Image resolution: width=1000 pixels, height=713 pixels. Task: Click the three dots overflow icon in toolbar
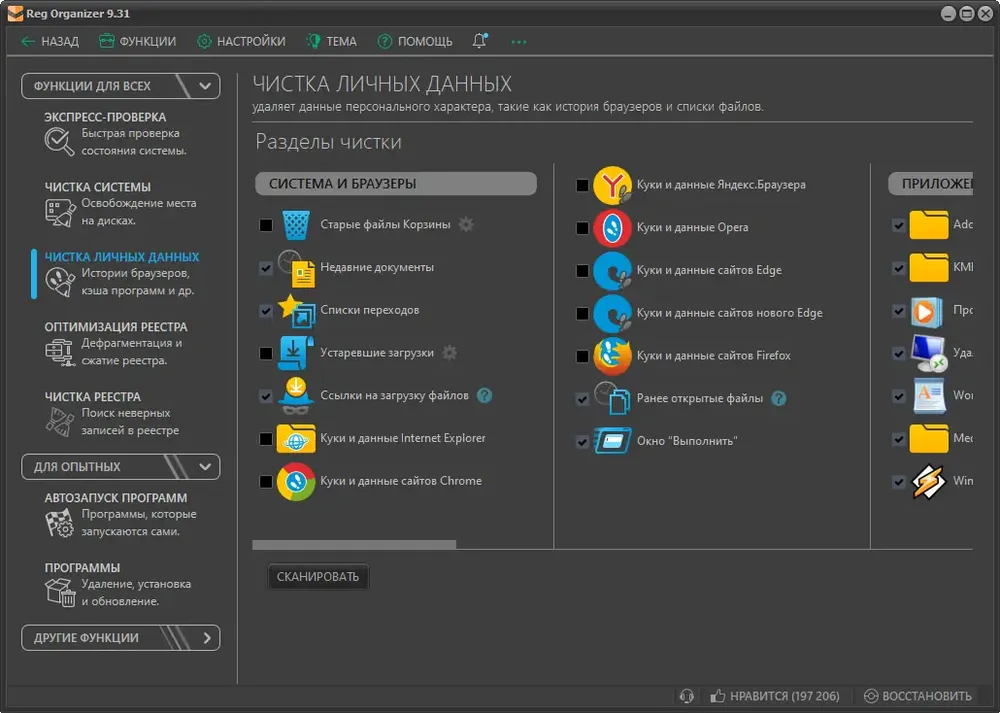click(x=518, y=42)
